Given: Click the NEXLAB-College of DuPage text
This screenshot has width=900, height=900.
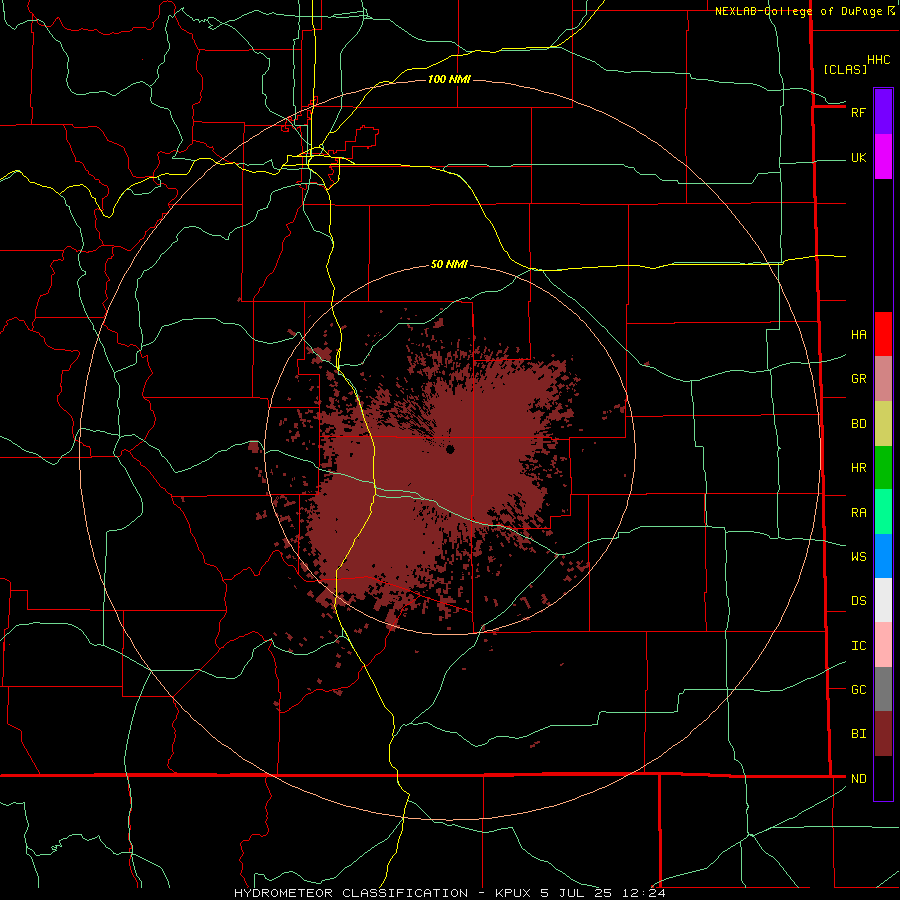Looking at the screenshot, I should pos(798,11).
